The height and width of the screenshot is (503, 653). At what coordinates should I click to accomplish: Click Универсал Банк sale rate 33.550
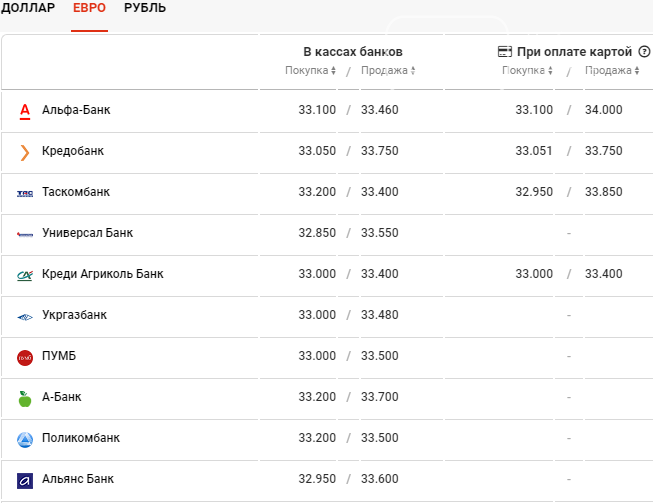380,233
